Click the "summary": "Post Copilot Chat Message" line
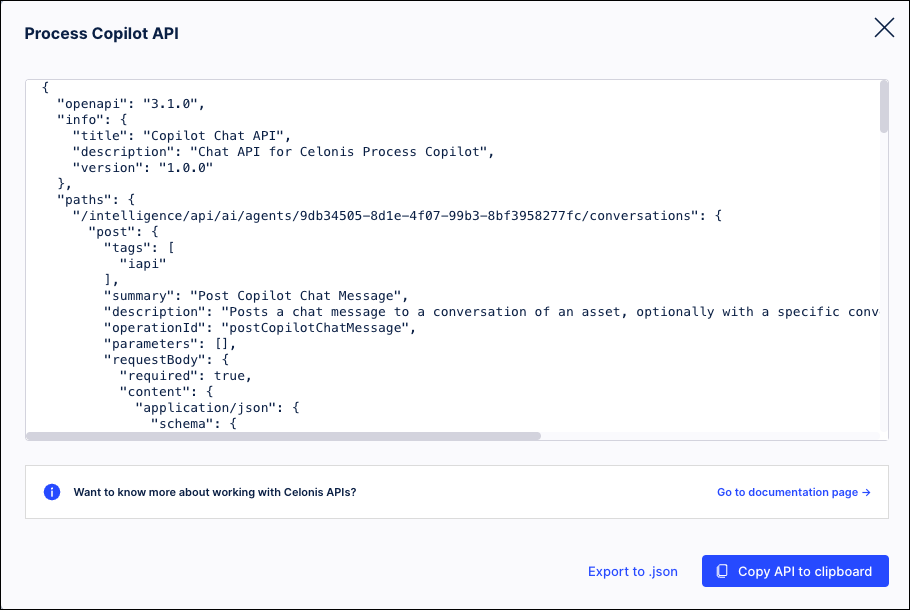The width and height of the screenshot is (910, 610). point(256,296)
